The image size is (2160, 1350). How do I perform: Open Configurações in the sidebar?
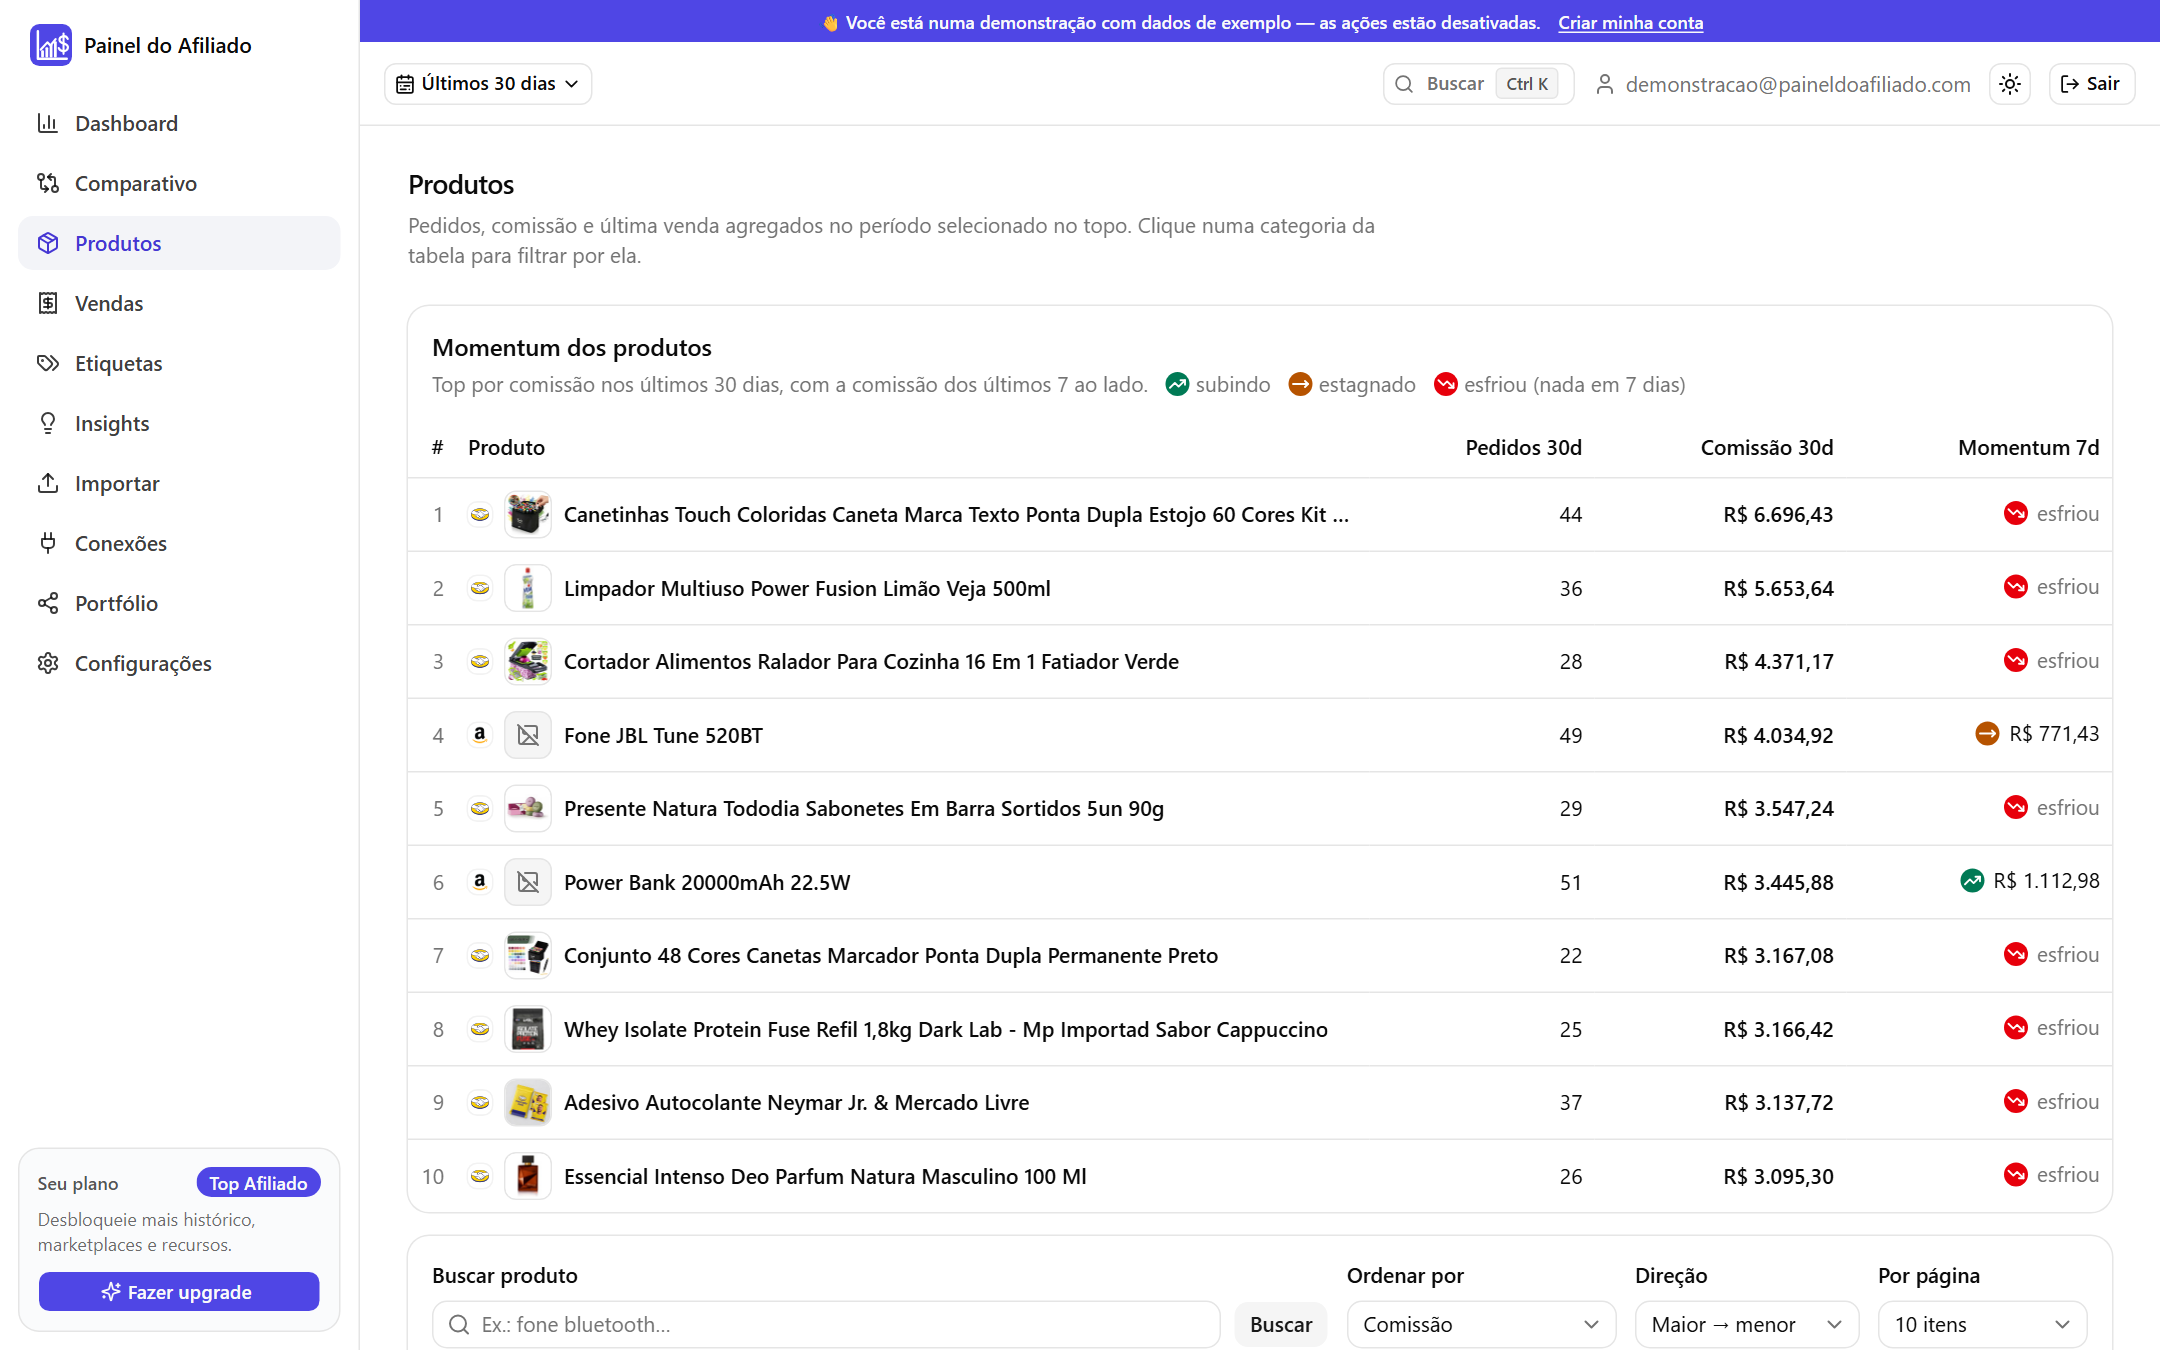179,663
